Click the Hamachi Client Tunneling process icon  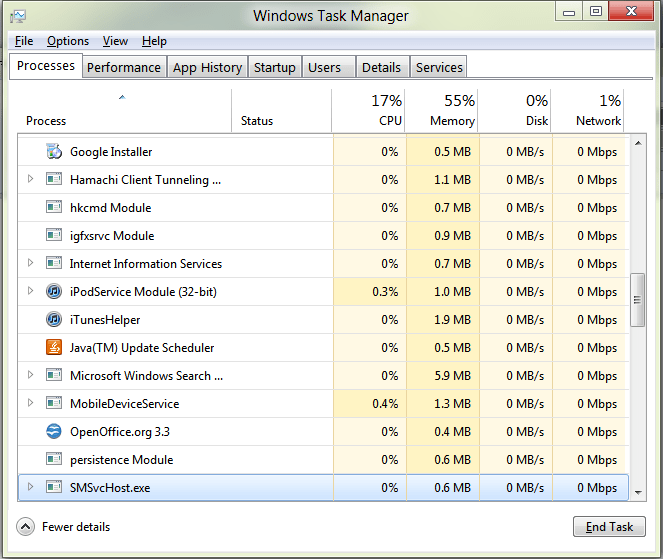click(x=54, y=179)
